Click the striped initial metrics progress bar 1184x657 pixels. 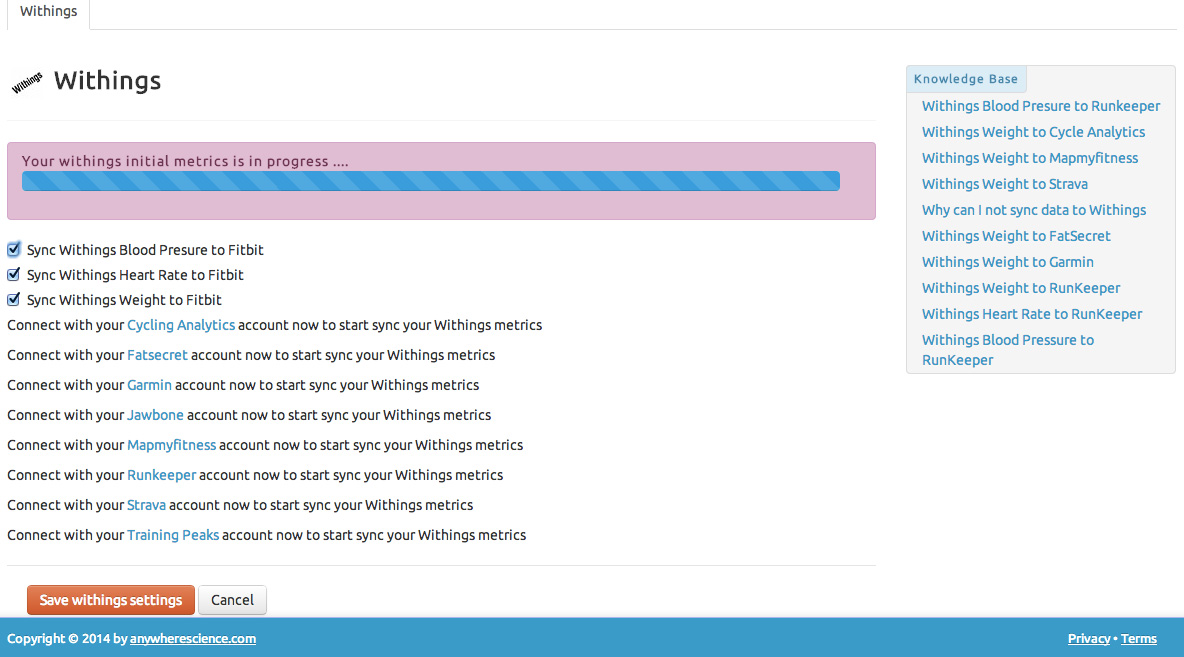430,181
